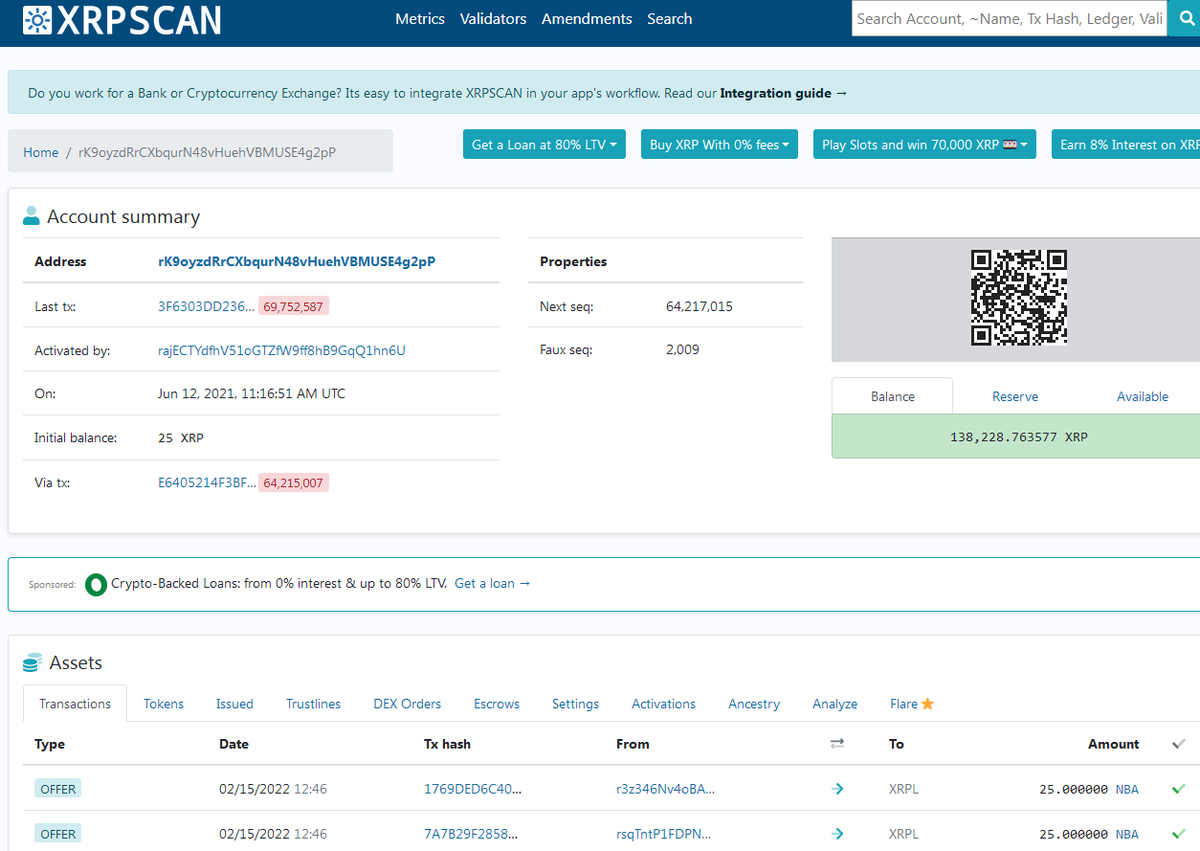Image resolution: width=1200 pixels, height=851 pixels.
Task: Click the Next seq value 64,217,015
Action: point(699,306)
